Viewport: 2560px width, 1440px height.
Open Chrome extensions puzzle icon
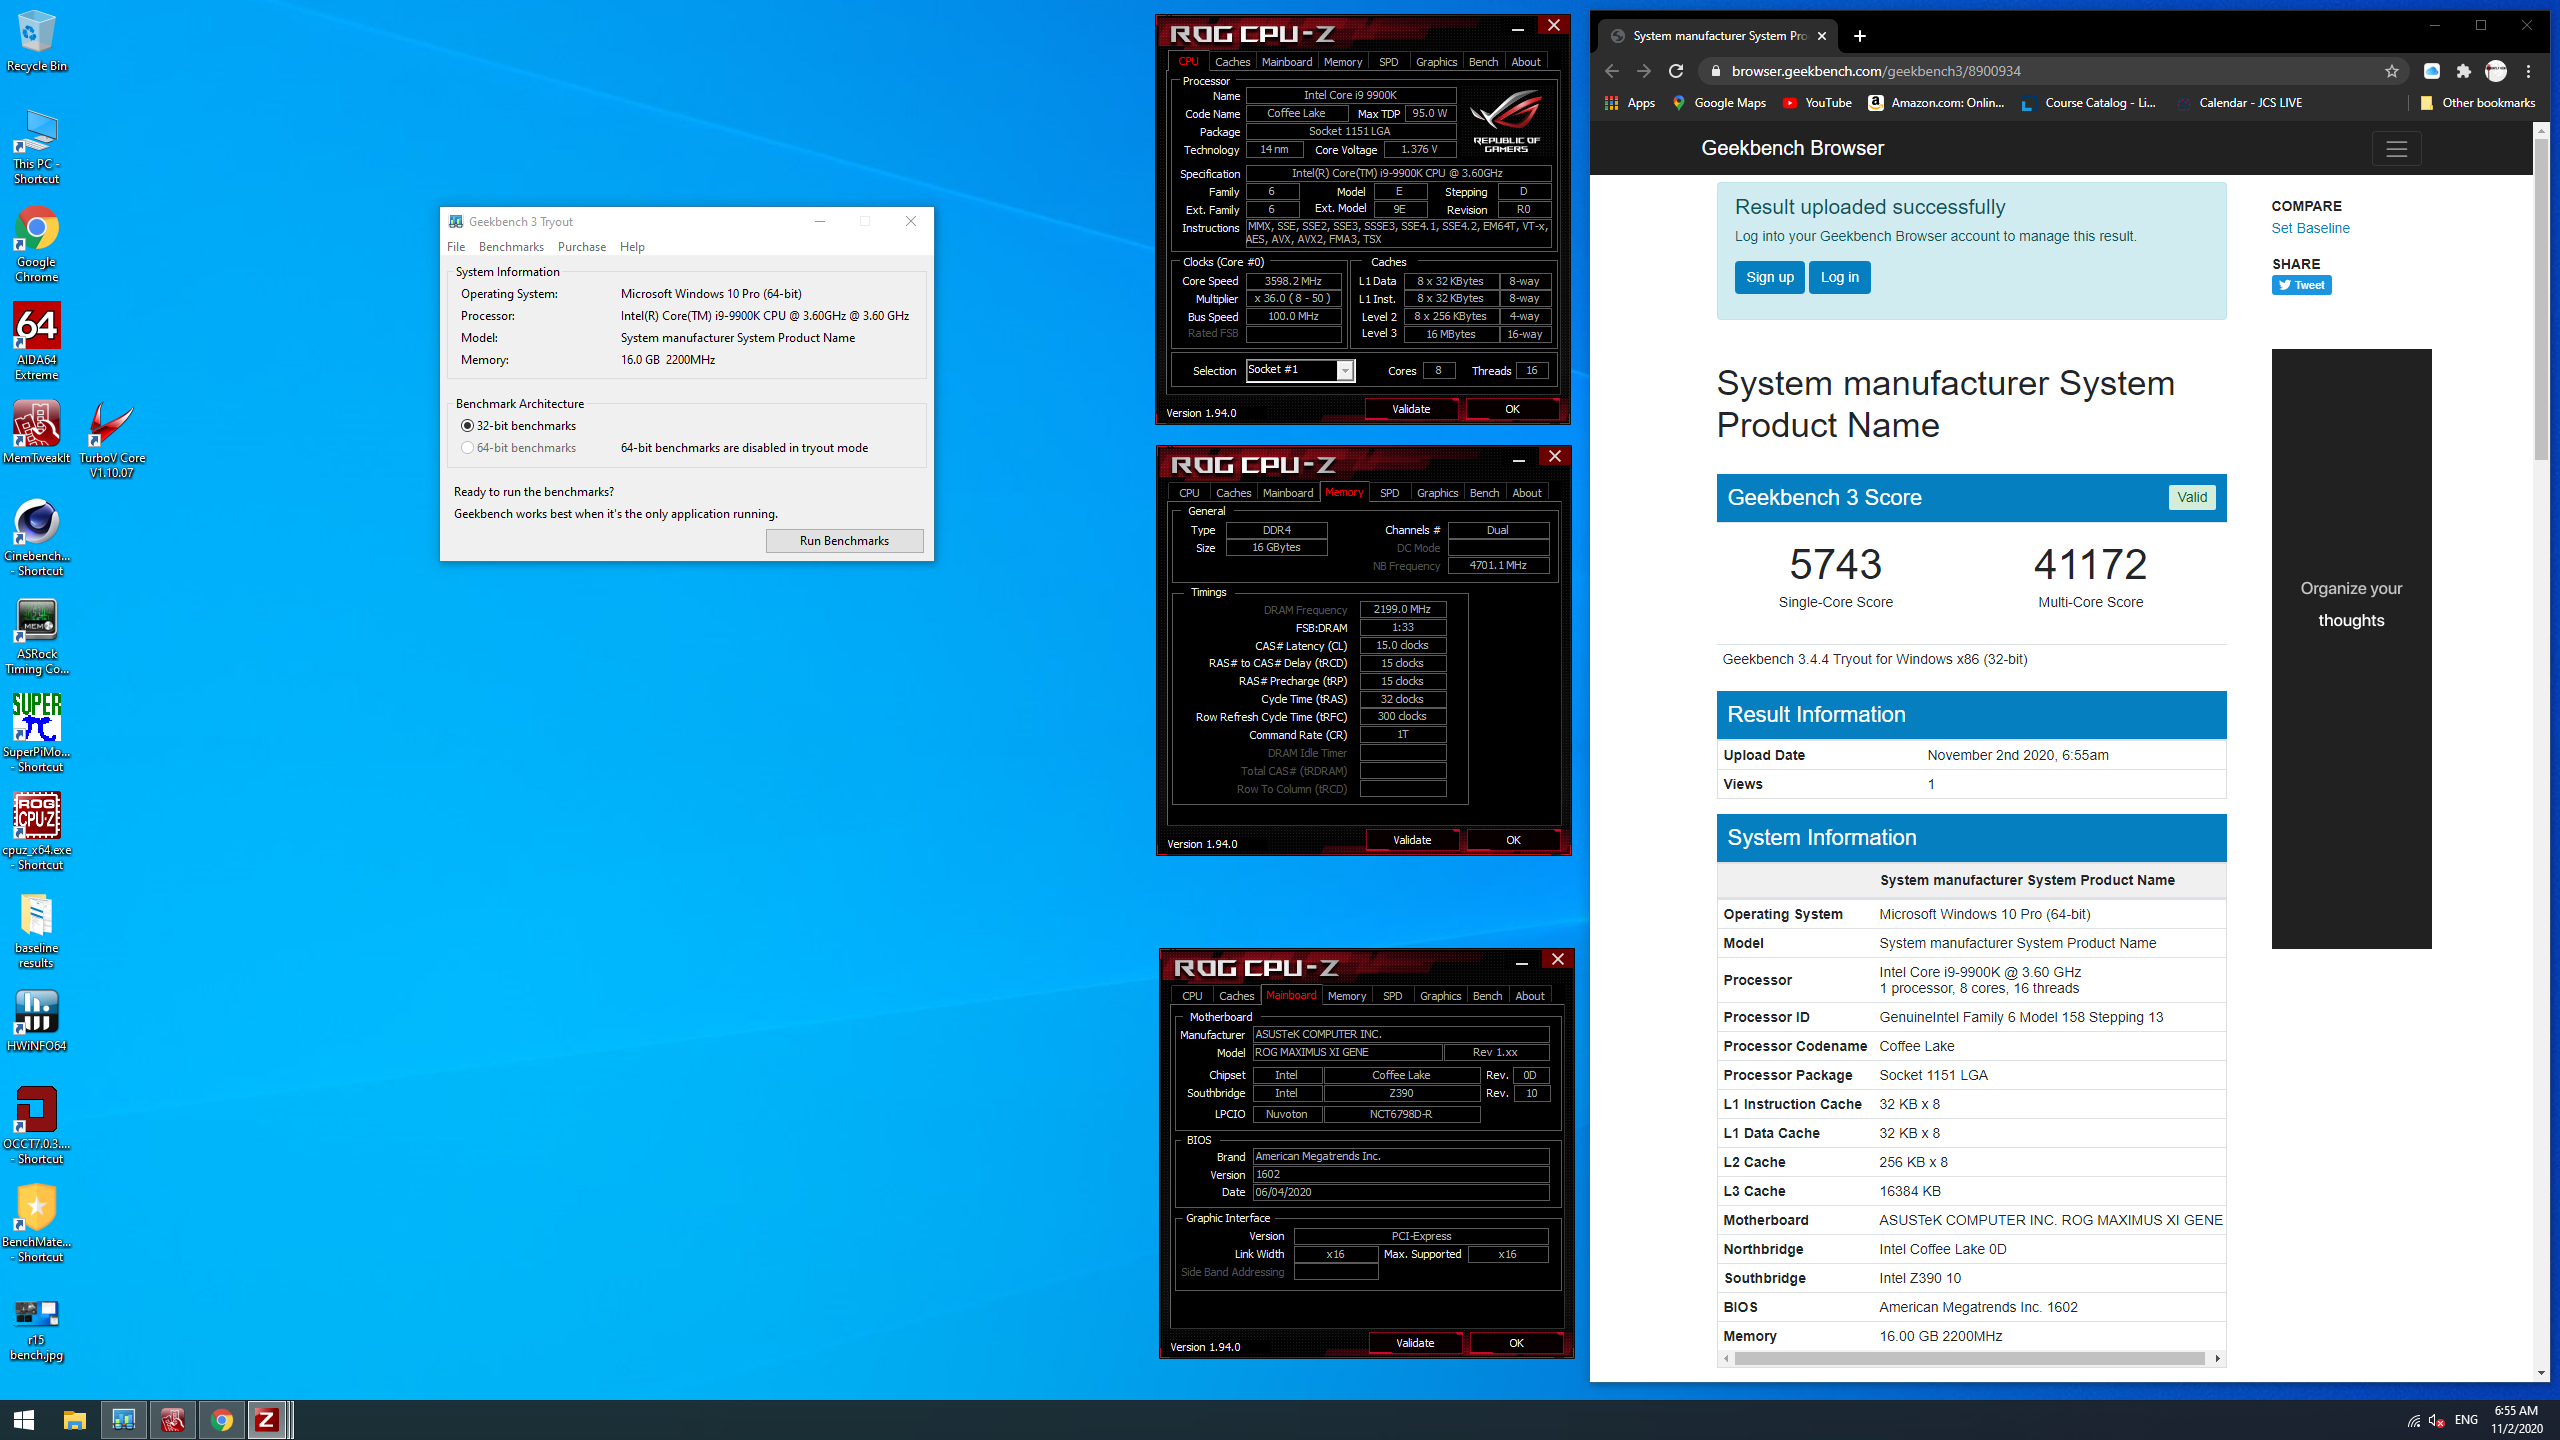(2464, 71)
